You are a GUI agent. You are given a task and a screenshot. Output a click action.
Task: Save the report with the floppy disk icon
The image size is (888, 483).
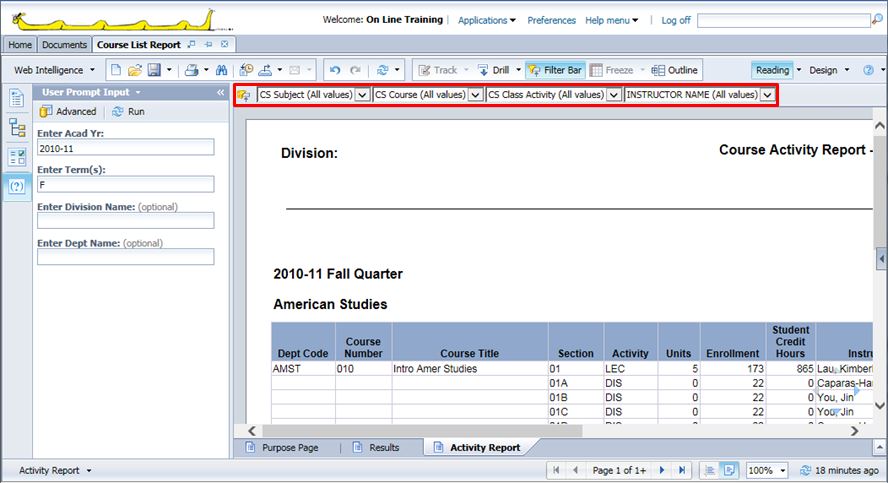click(154, 70)
